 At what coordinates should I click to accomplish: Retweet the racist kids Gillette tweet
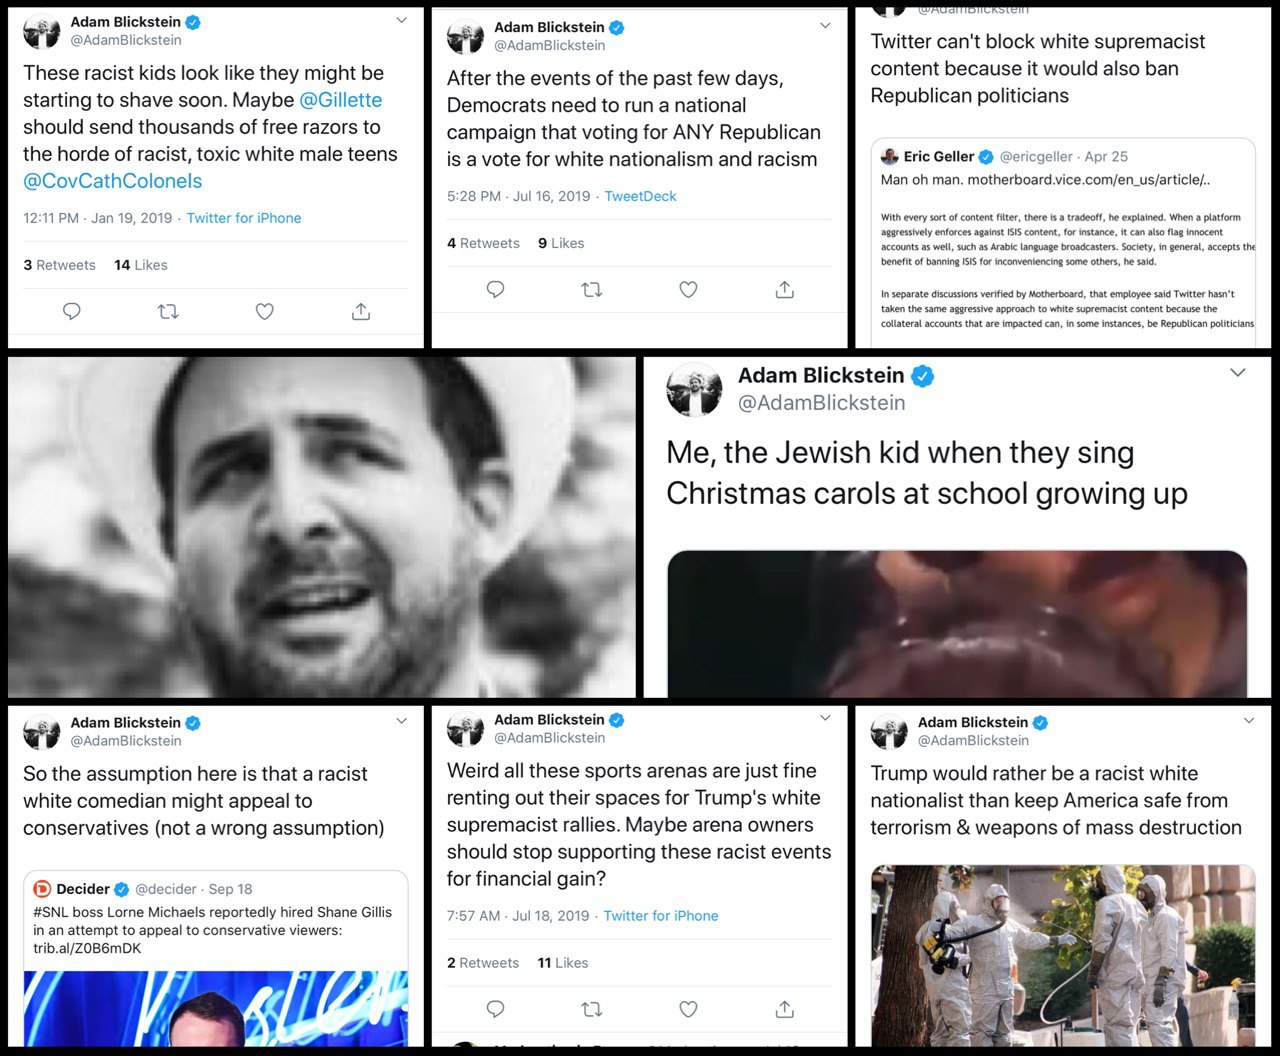(x=168, y=312)
